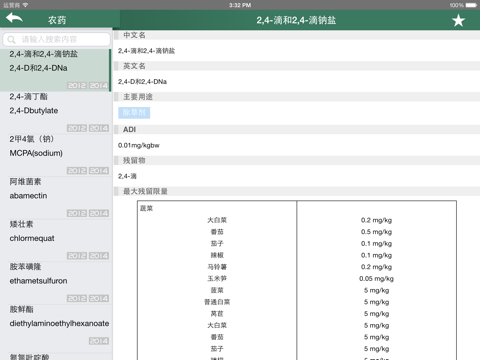Click the 2012 badge on 2,4-Dbutylate
The height and width of the screenshot is (360, 480).
(77, 128)
